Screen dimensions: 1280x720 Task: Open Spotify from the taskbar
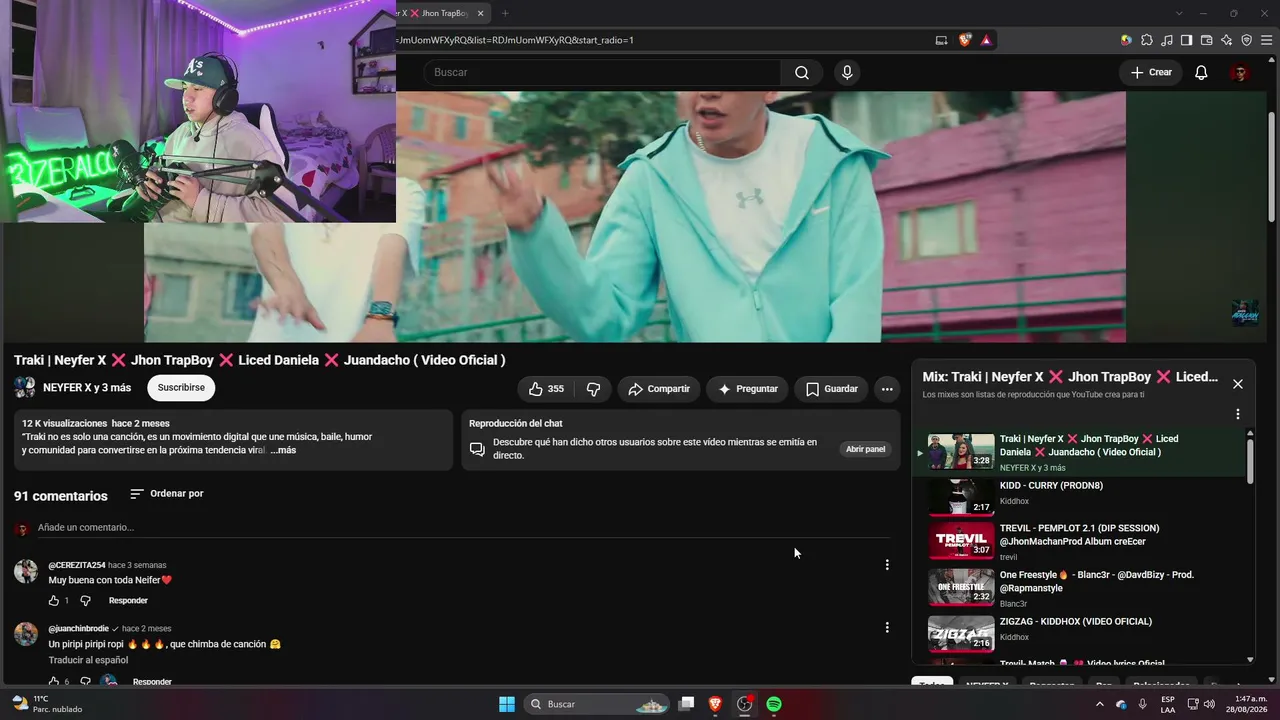tap(774, 704)
